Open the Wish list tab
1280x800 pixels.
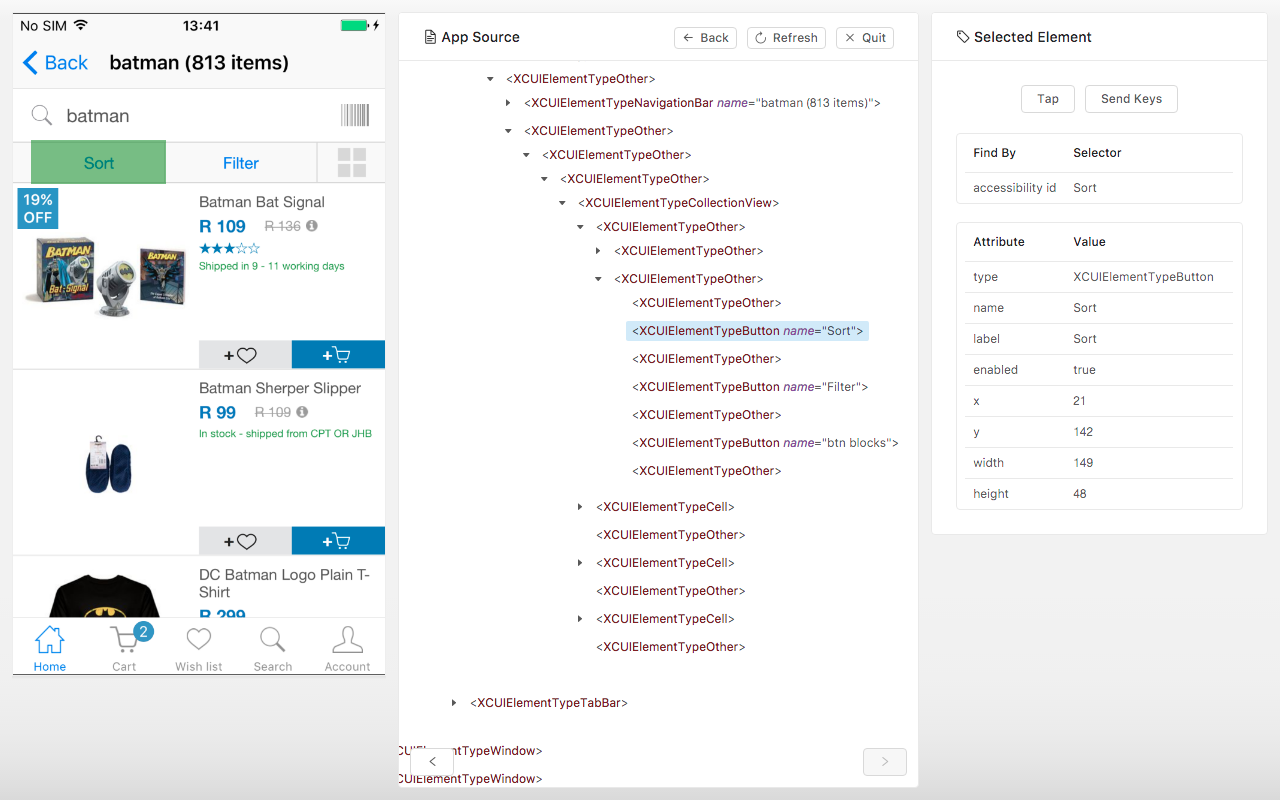(199, 648)
